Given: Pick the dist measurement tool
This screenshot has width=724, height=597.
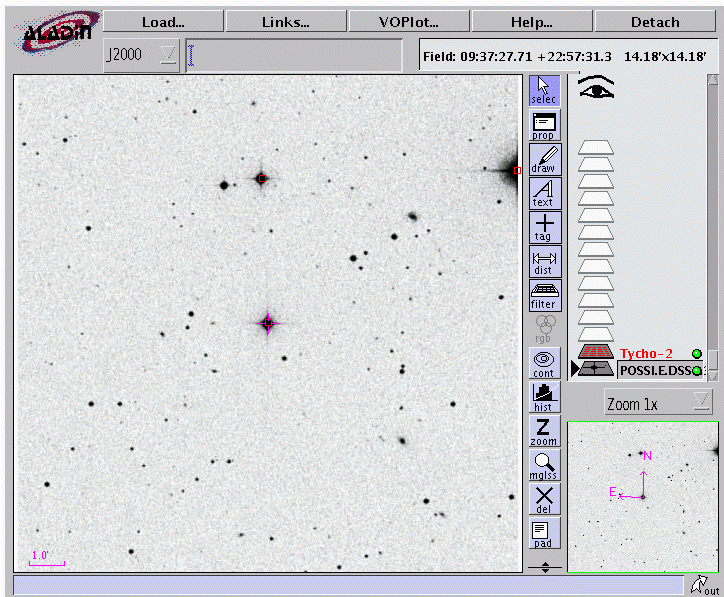Looking at the screenshot, I should click(545, 261).
